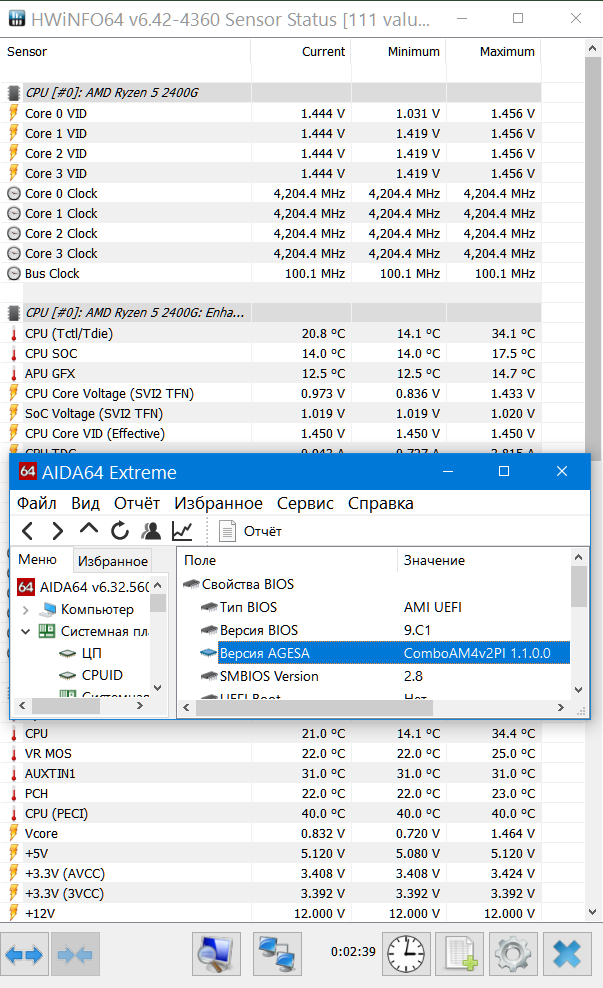Refresh the AIDA64 page
This screenshot has width=603, height=988.
coord(120,531)
